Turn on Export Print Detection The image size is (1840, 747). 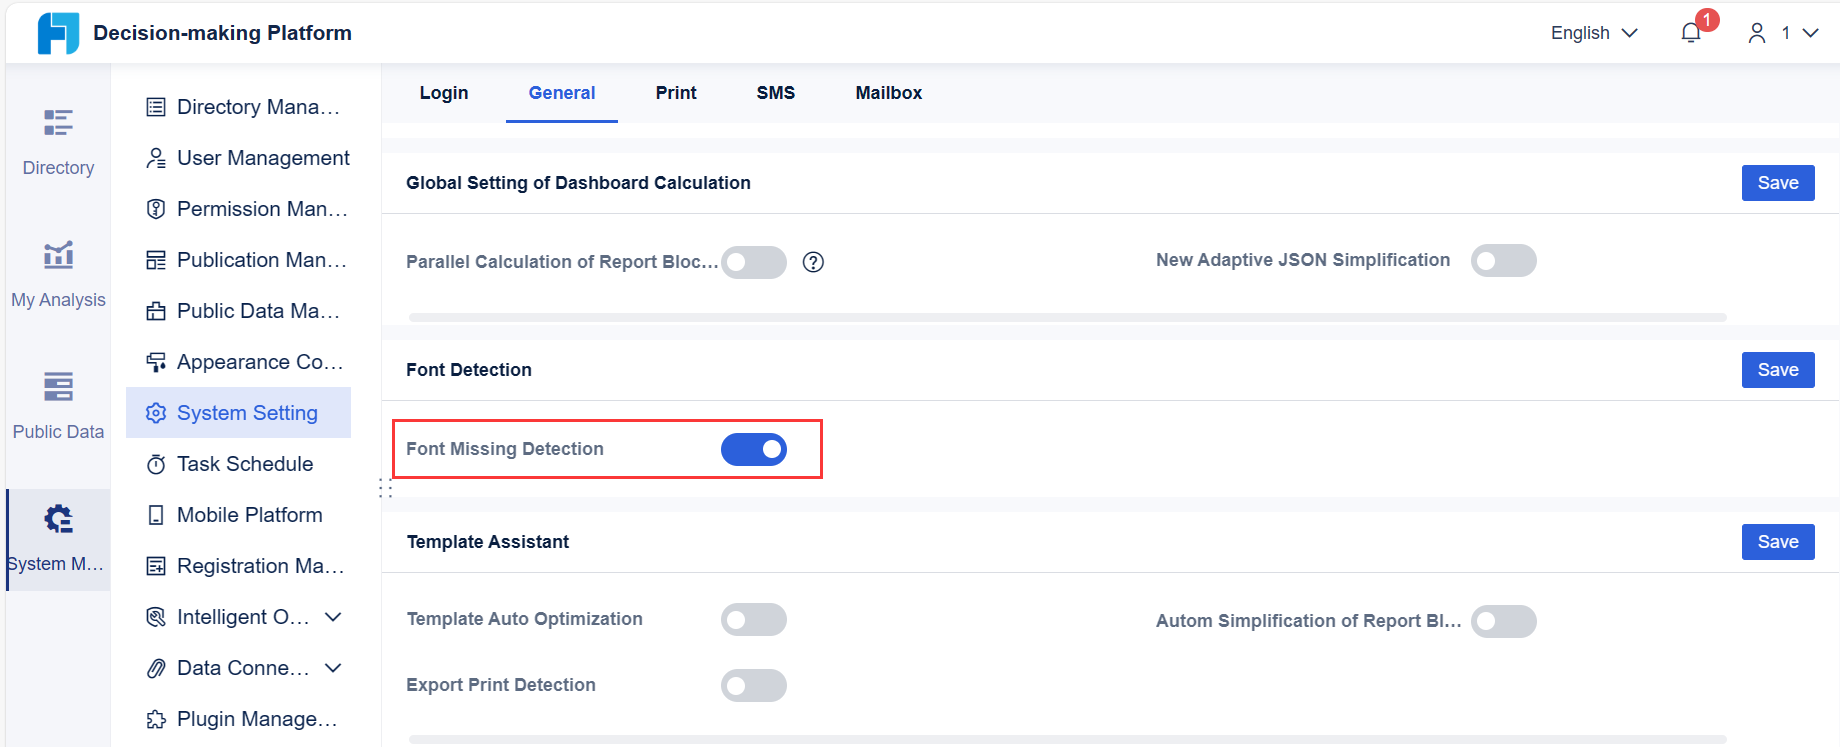point(754,685)
